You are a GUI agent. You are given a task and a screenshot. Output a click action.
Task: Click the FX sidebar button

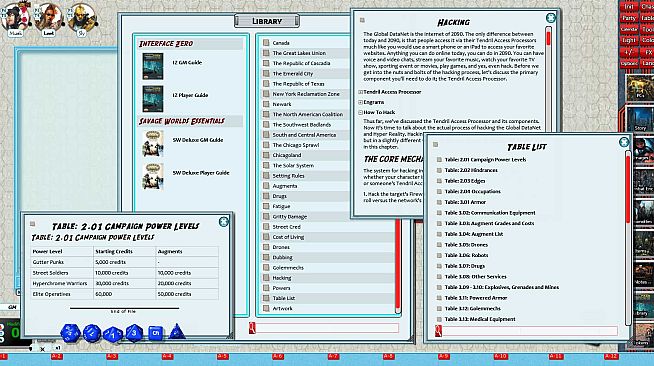(648, 53)
